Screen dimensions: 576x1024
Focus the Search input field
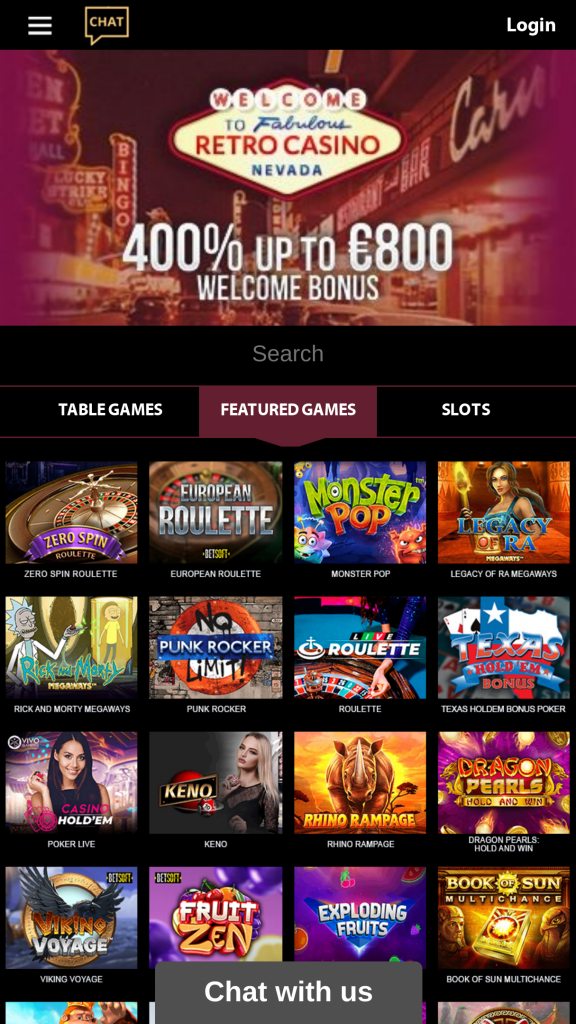[x=288, y=353]
